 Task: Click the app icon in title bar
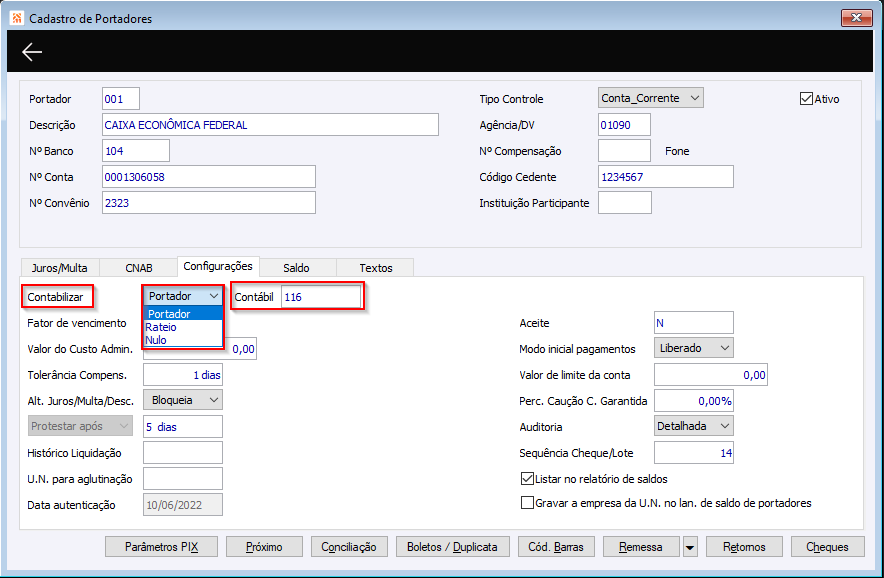tap(16, 18)
